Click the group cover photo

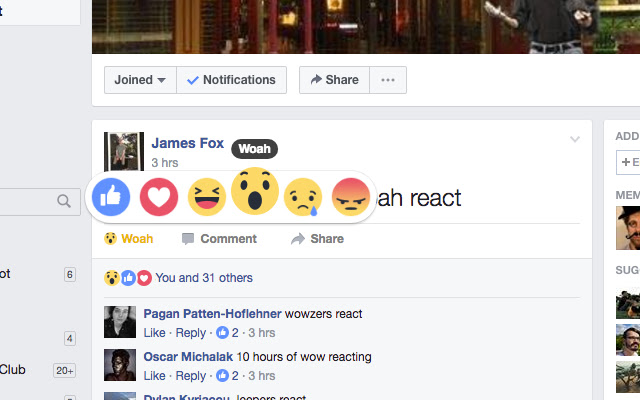pos(366,27)
